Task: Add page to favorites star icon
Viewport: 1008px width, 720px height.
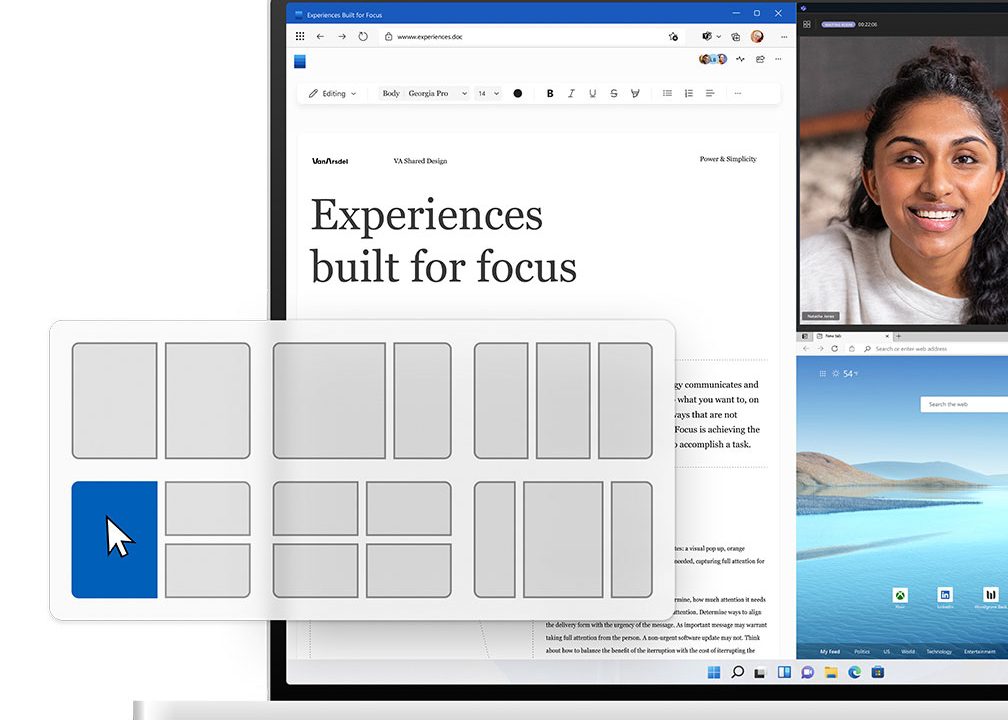Action: pos(673,37)
